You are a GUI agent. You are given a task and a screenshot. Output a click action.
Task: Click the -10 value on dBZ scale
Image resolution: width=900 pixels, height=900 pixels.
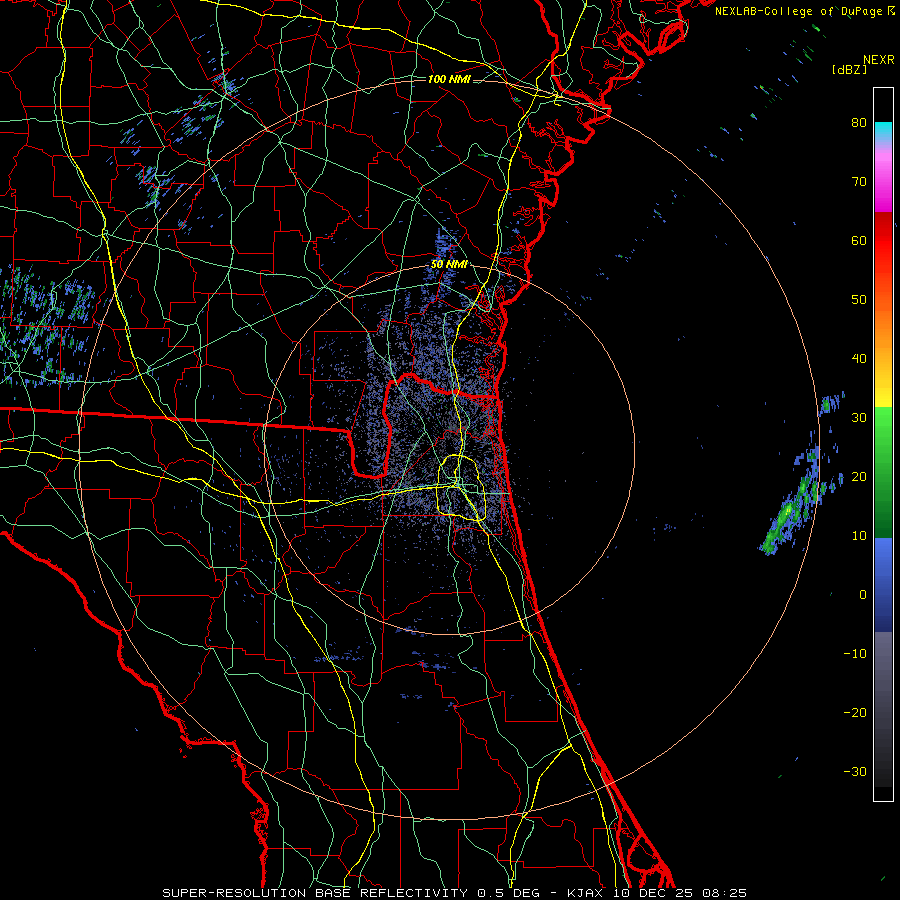pos(855,654)
